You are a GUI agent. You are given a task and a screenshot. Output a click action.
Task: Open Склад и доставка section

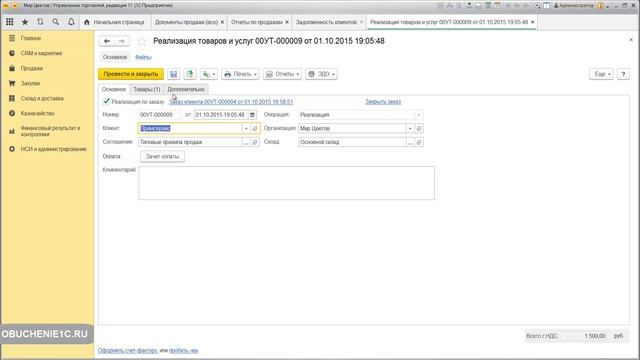[42, 98]
